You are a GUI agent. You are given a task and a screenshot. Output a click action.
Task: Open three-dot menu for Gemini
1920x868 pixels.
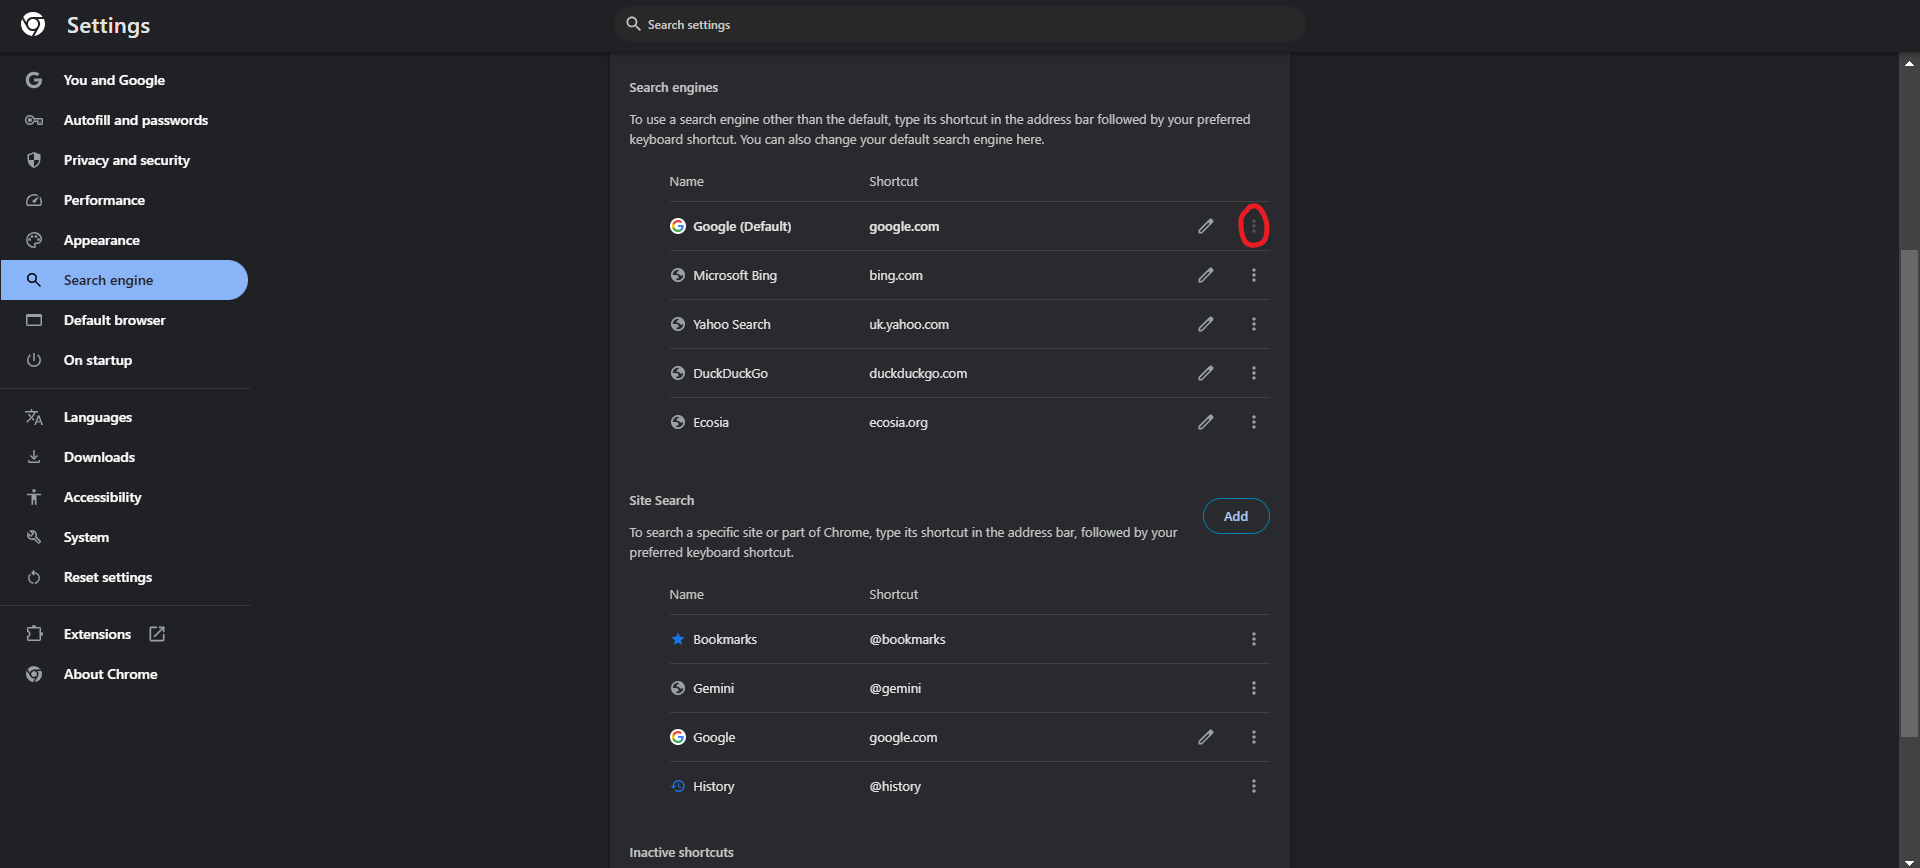1253,688
